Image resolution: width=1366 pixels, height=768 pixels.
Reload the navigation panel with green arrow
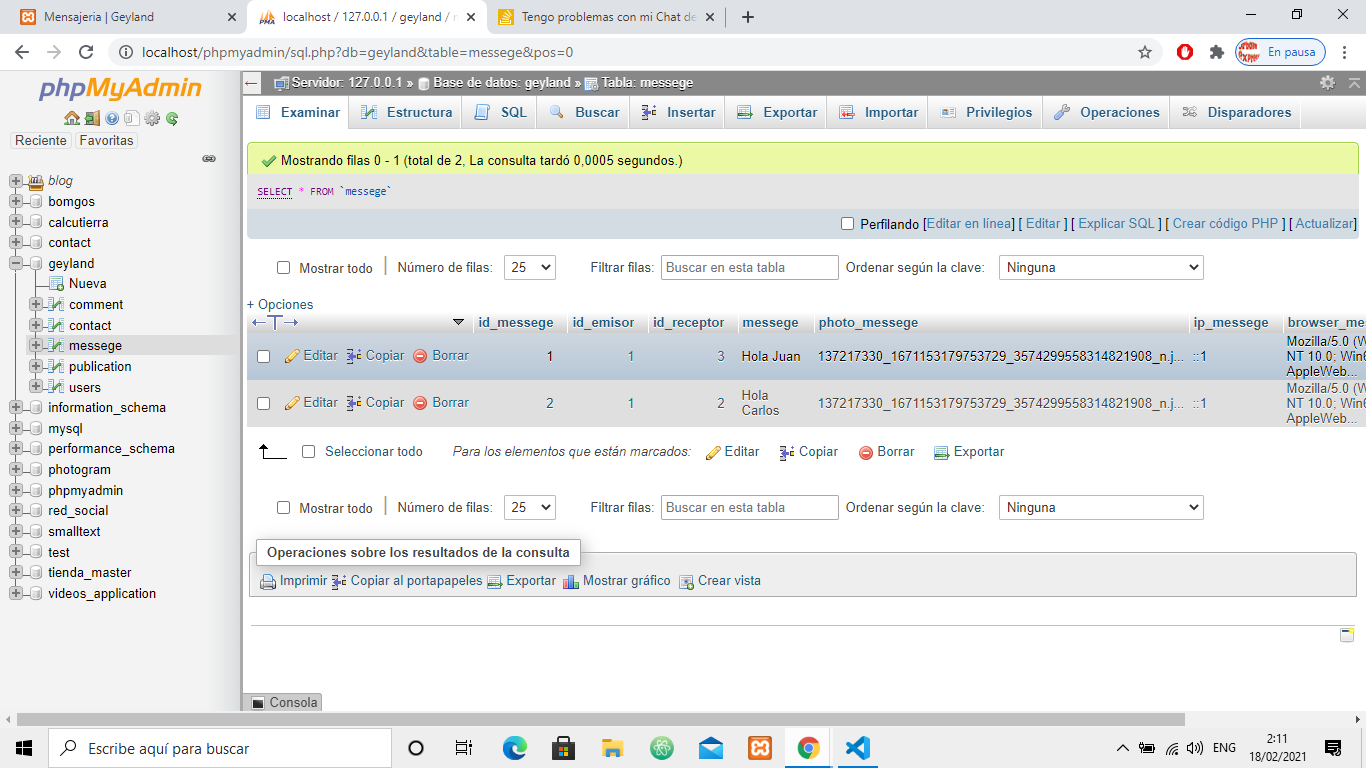click(x=172, y=118)
